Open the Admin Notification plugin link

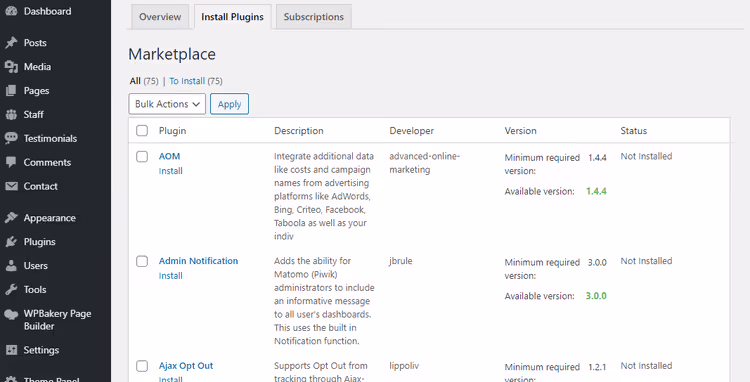(x=199, y=261)
